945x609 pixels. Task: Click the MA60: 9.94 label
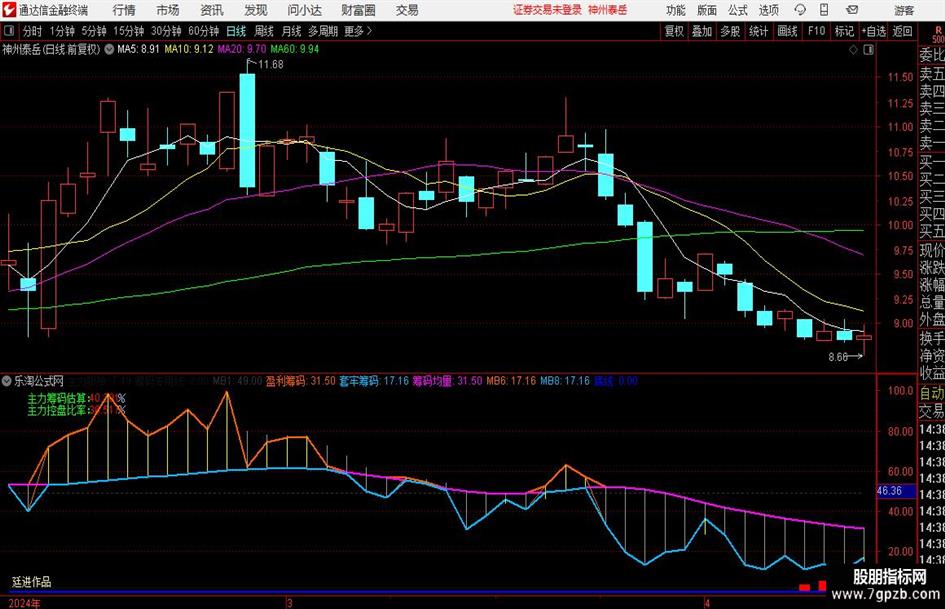pos(295,49)
